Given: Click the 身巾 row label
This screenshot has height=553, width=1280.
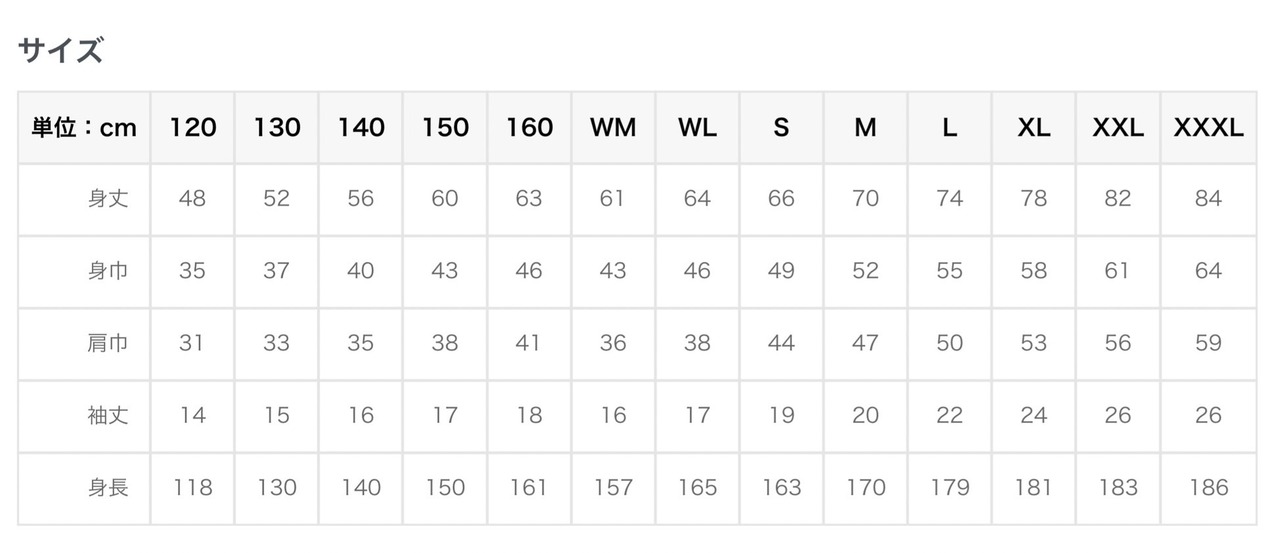Looking at the screenshot, I should [x=108, y=270].
